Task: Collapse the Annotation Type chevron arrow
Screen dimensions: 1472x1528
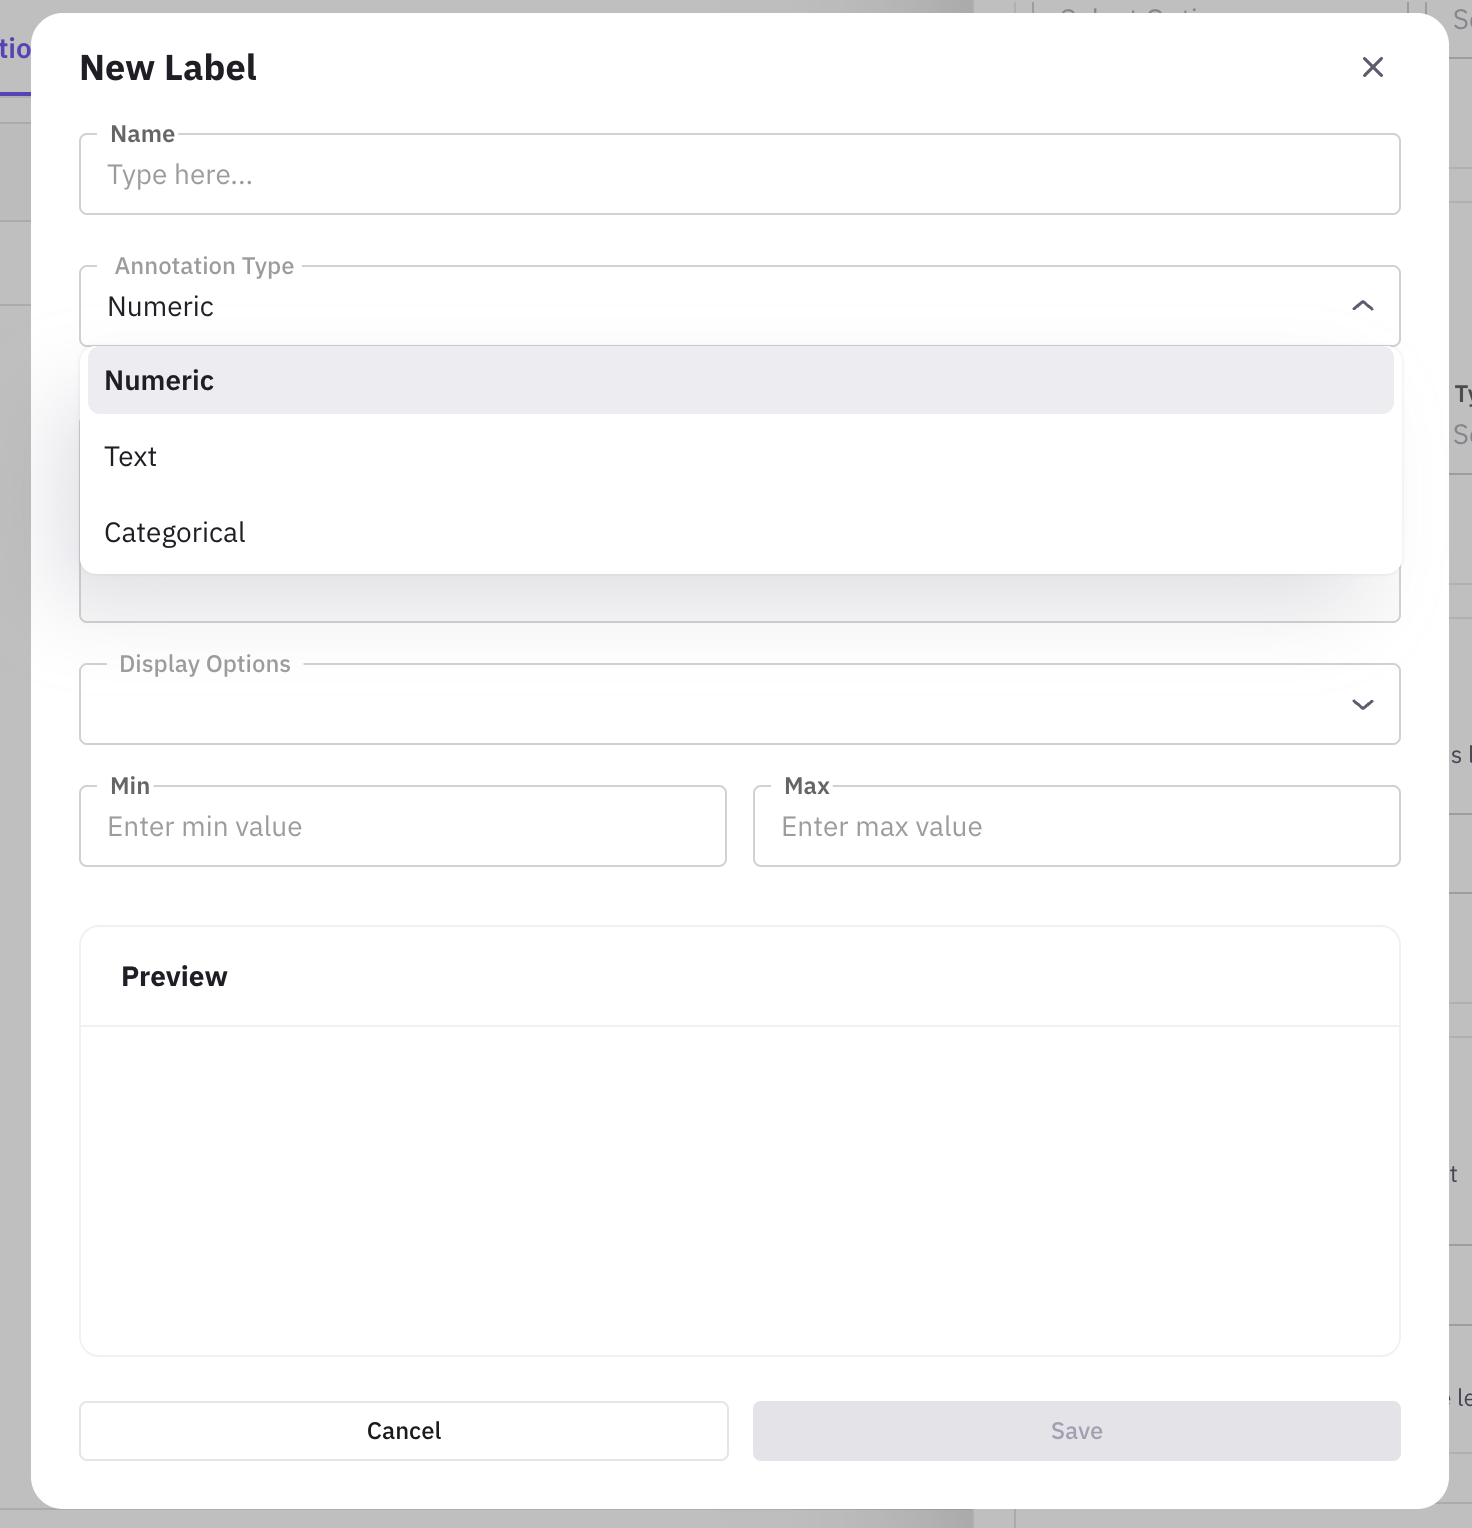Action: pos(1362,306)
